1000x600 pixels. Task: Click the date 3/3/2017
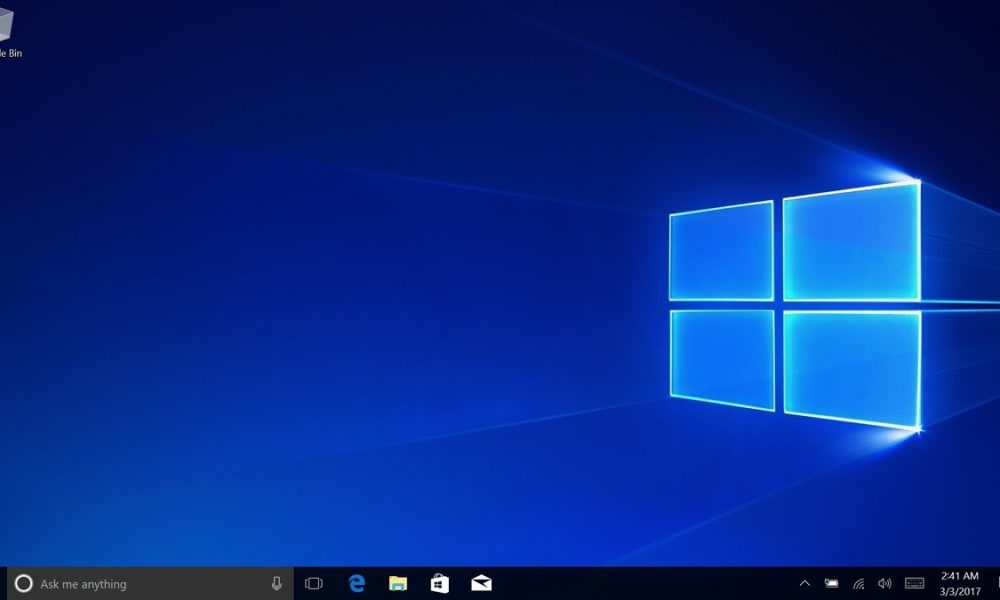click(x=960, y=592)
